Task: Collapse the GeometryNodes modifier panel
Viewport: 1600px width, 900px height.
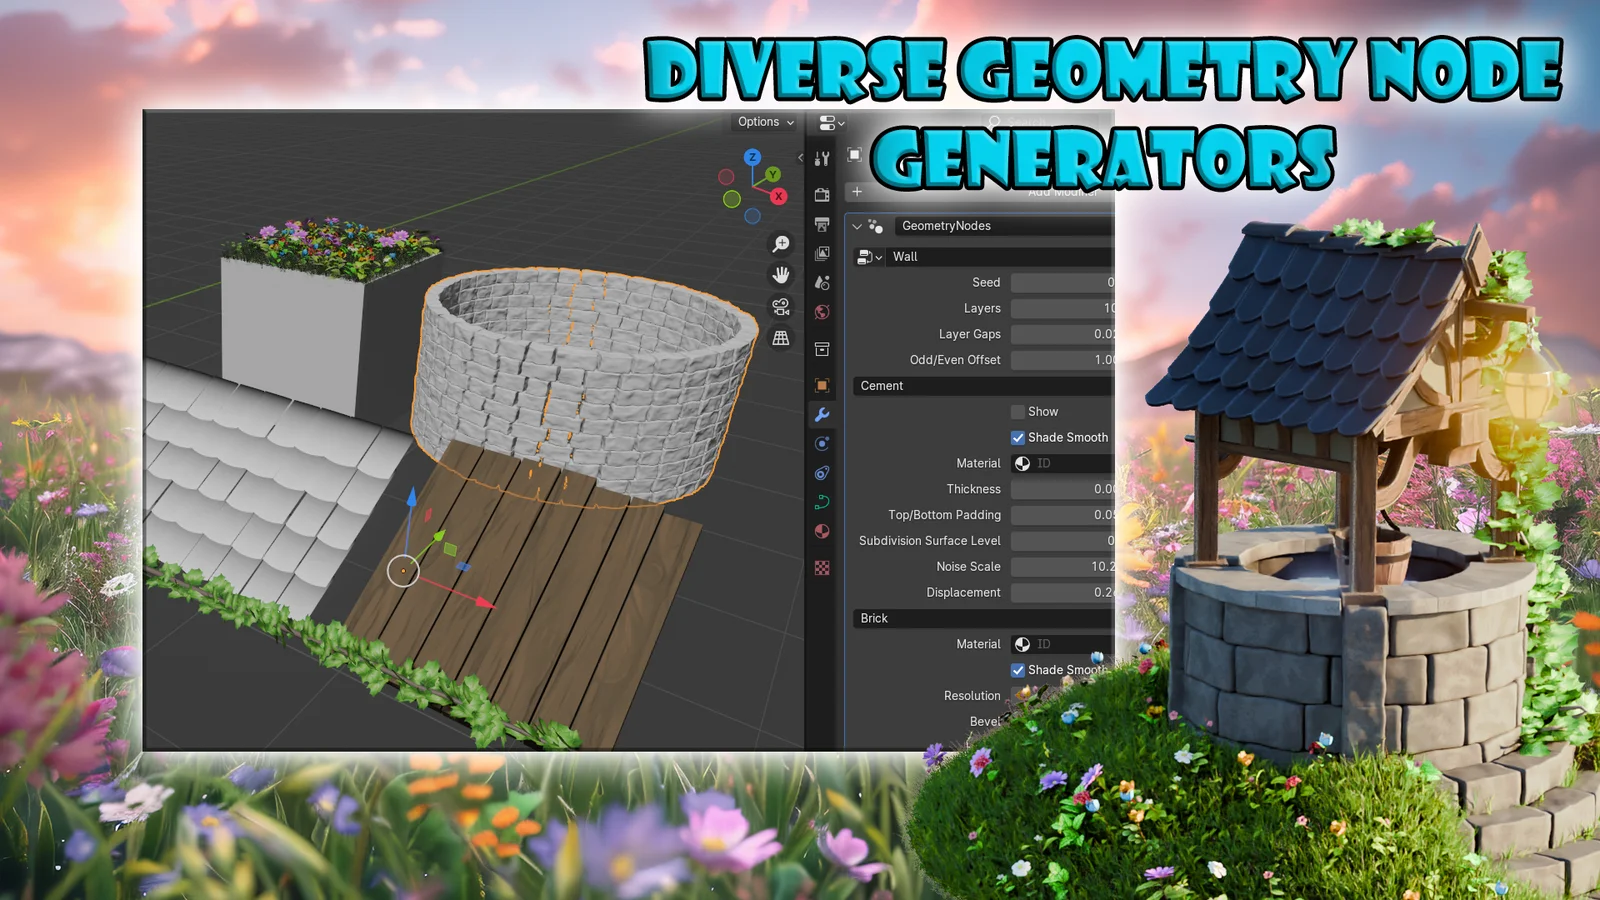Action: [858, 226]
